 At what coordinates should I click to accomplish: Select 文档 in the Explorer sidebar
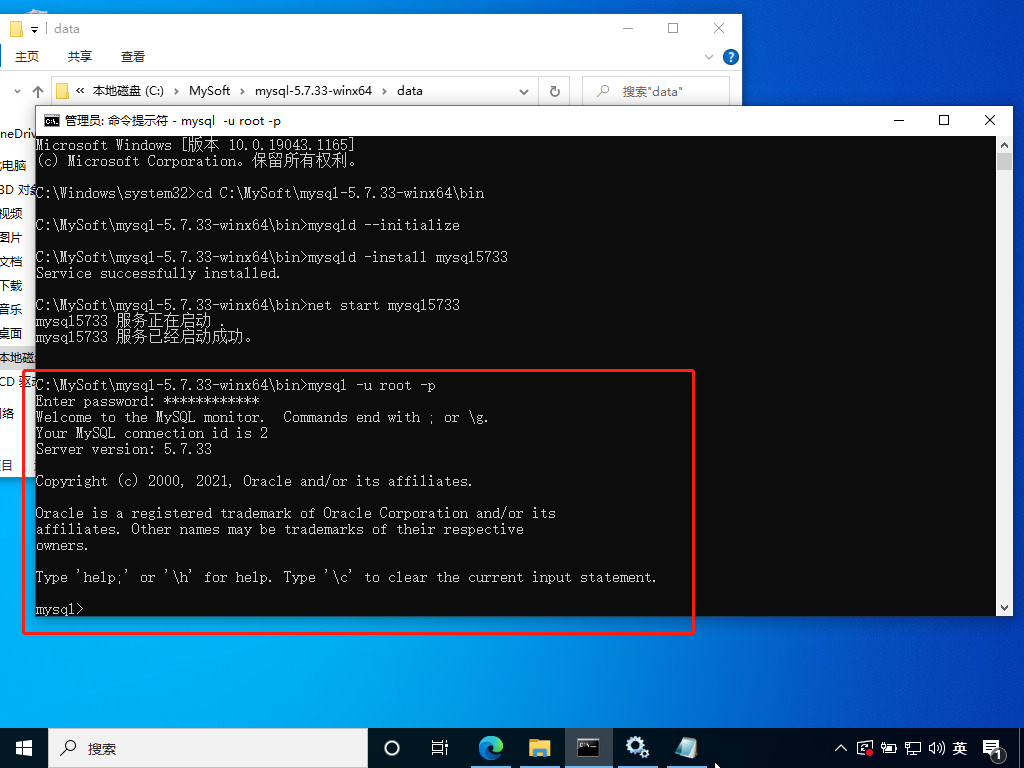pyautogui.click(x=11, y=262)
